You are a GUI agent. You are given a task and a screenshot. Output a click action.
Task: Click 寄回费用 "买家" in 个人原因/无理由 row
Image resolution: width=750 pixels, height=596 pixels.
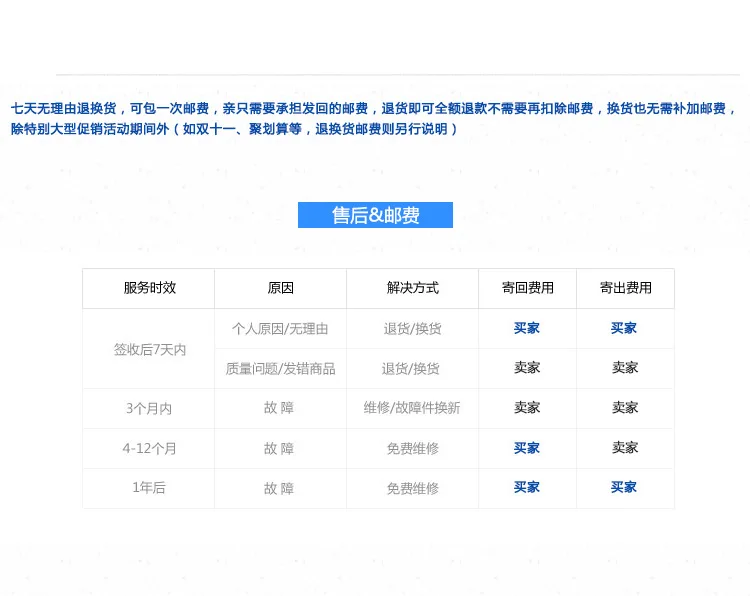coord(527,328)
